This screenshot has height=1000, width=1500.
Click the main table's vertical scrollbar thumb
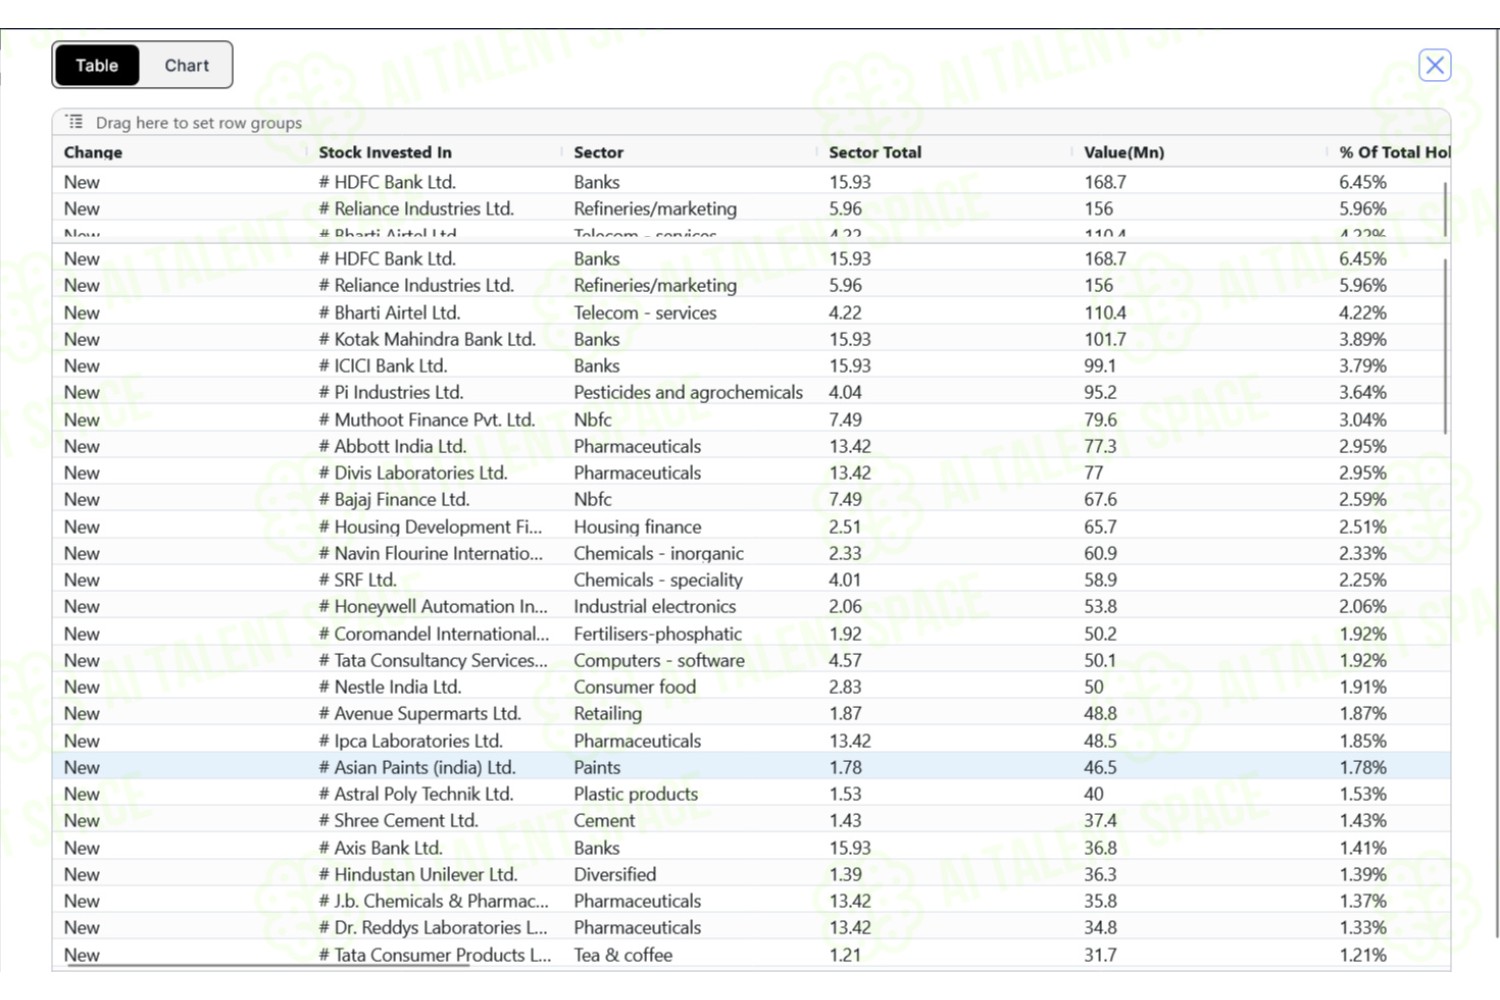click(x=1445, y=345)
